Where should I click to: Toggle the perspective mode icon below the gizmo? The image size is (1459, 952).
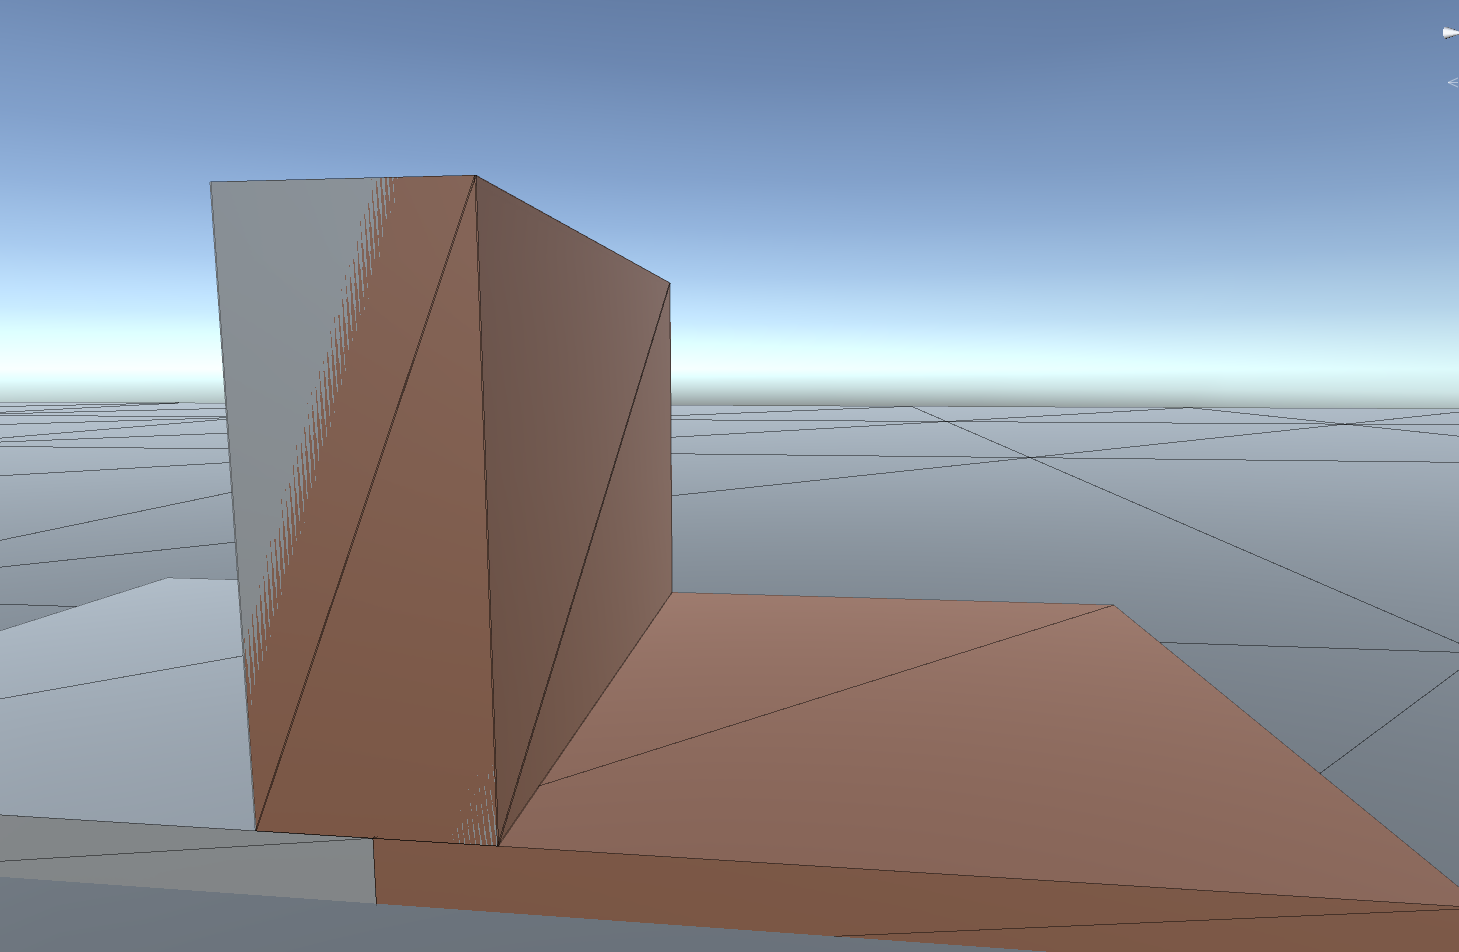tap(1453, 83)
